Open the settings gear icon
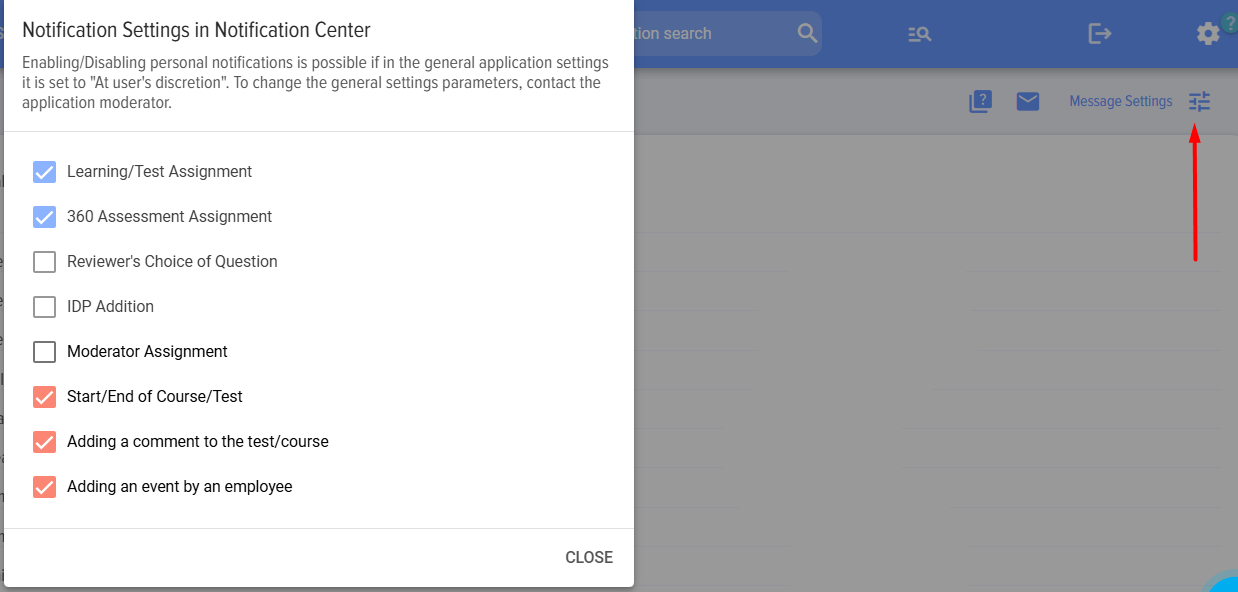The image size is (1238, 592). (1208, 34)
